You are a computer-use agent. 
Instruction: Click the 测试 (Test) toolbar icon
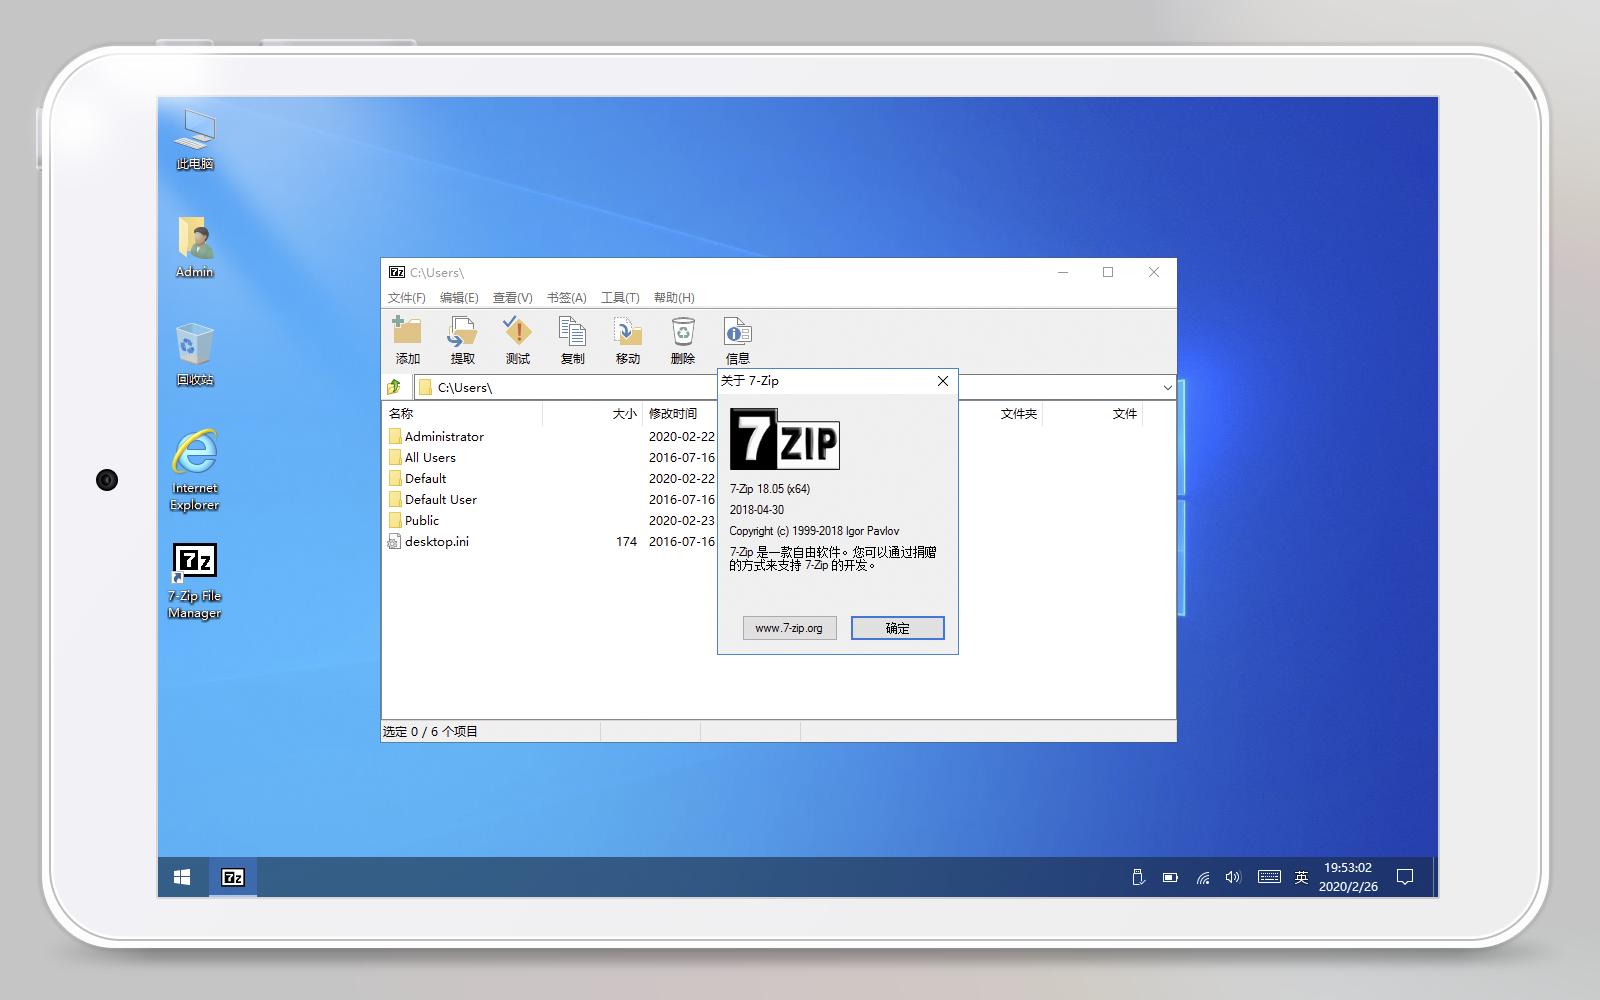(x=517, y=340)
